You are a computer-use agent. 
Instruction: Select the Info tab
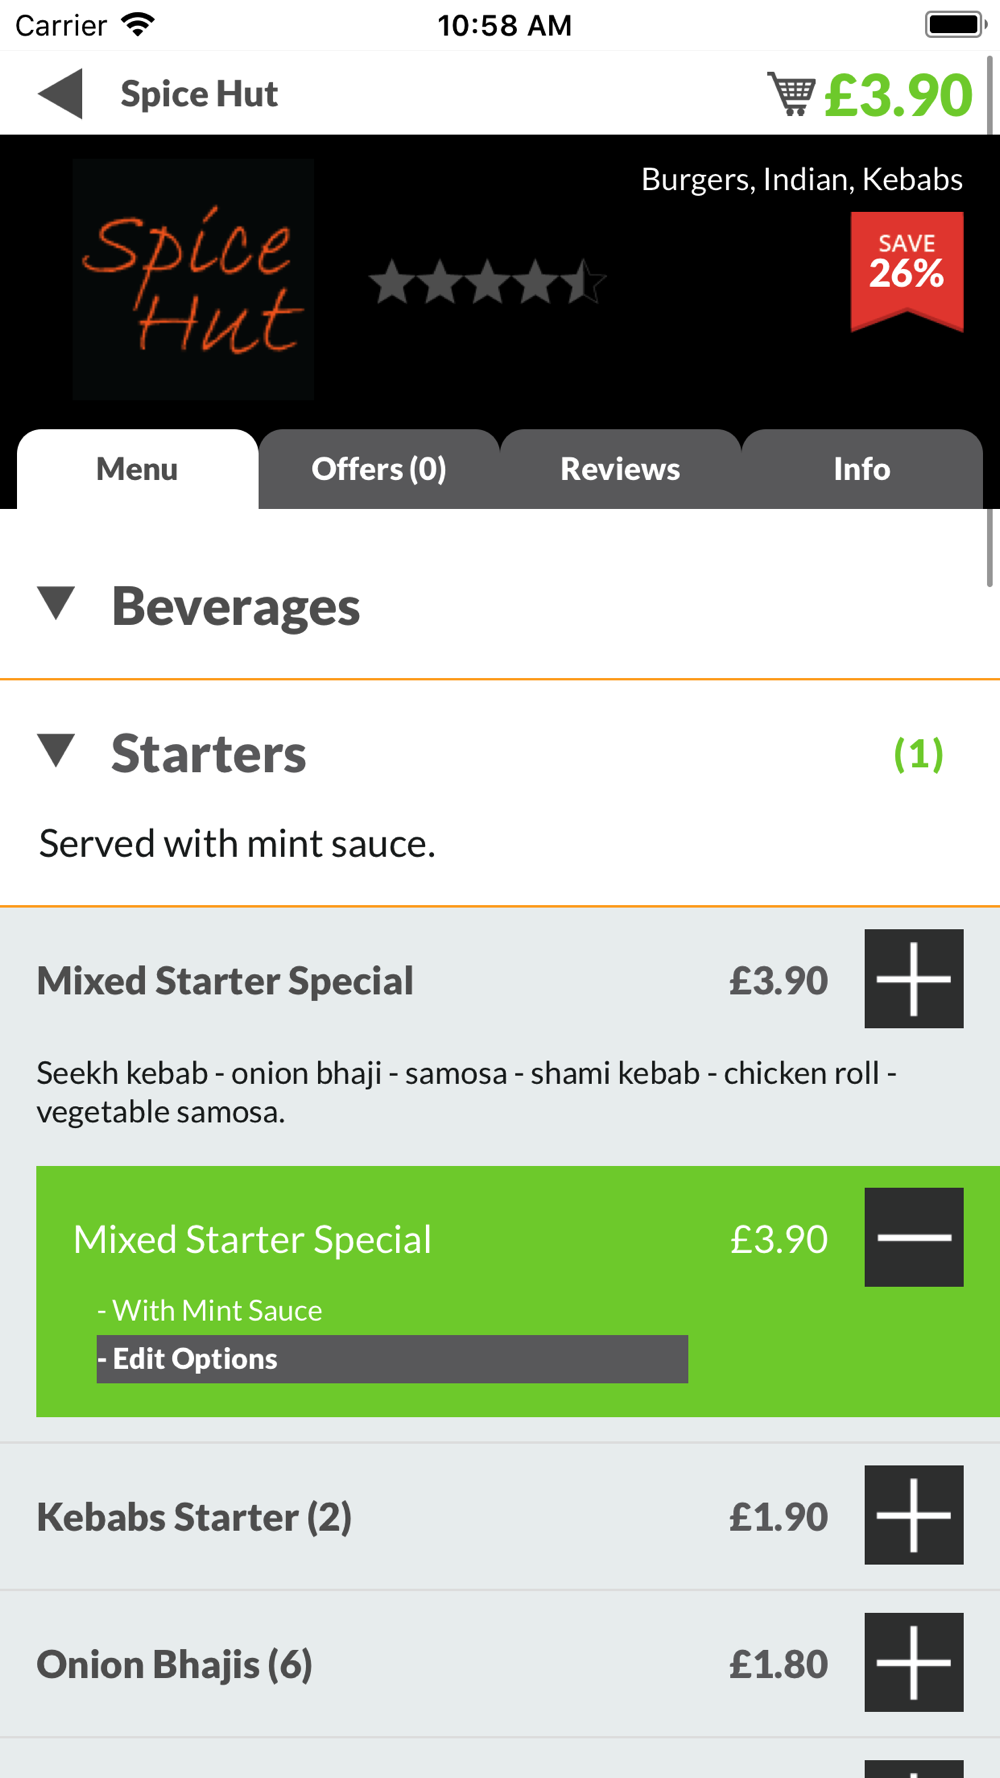coord(862,469)
